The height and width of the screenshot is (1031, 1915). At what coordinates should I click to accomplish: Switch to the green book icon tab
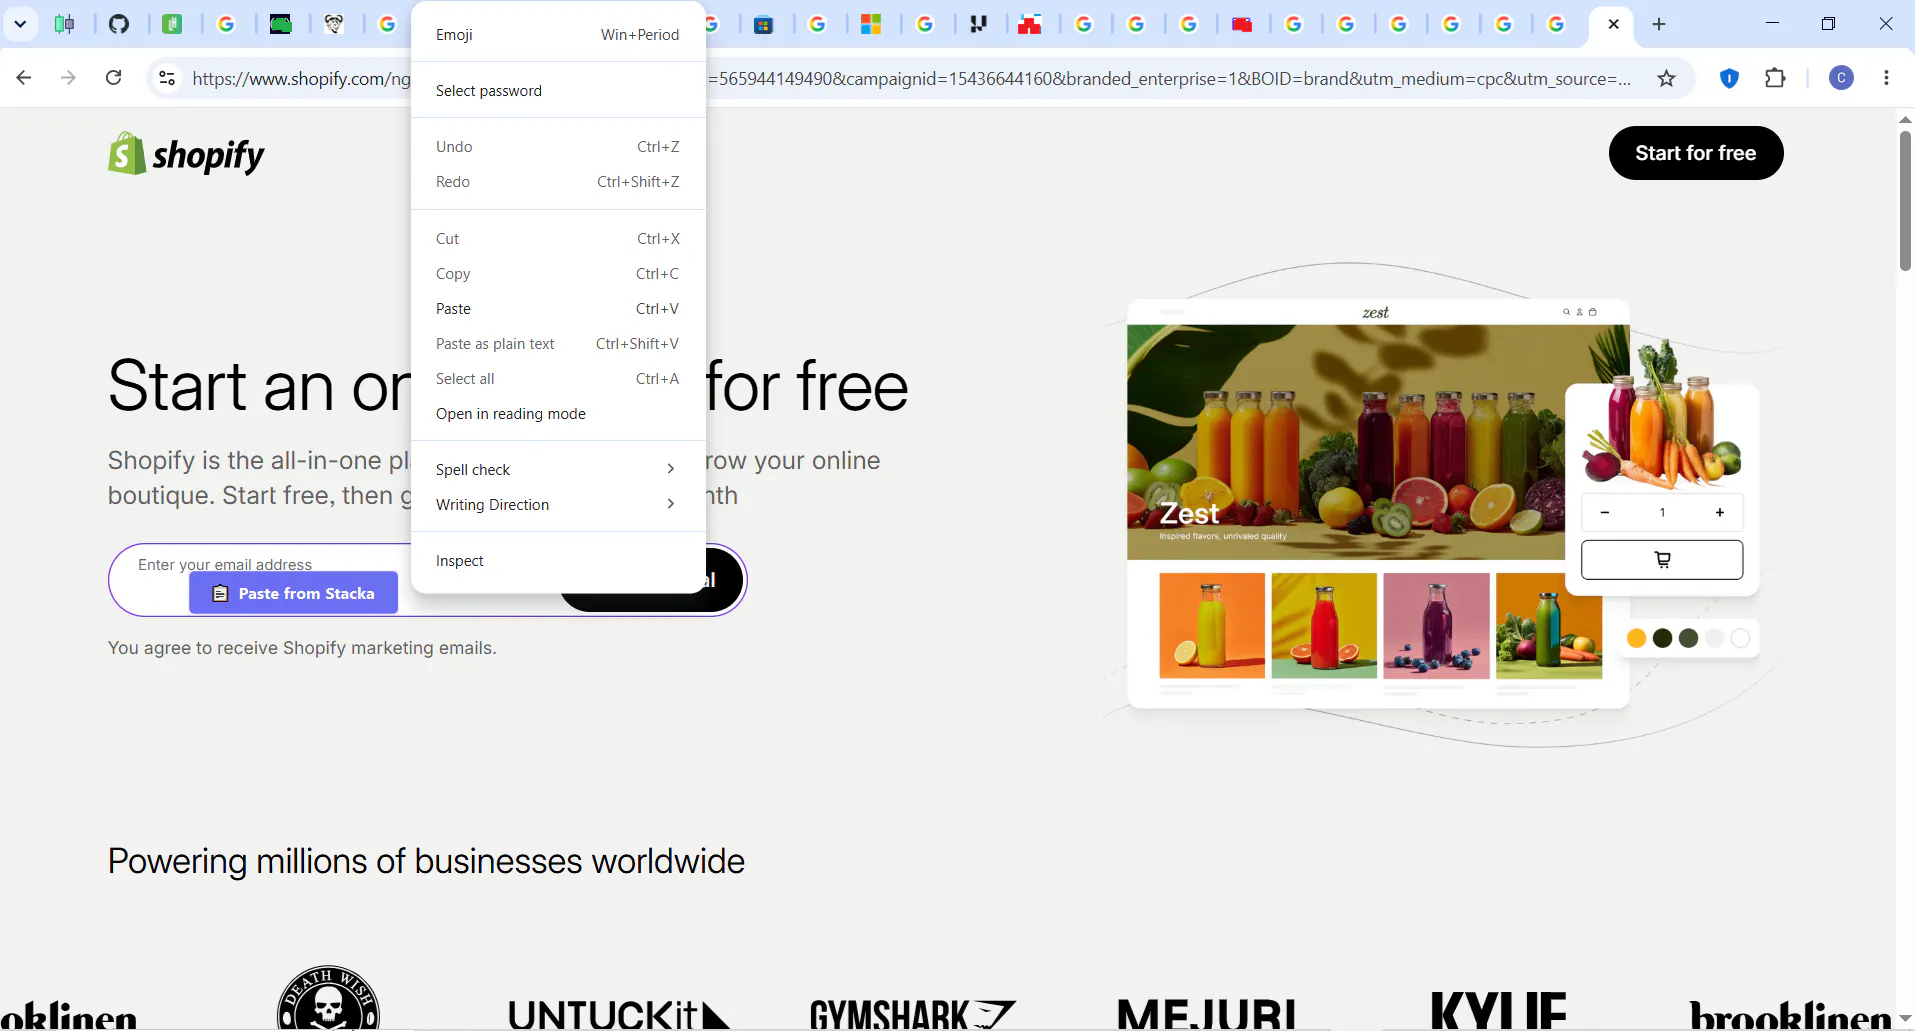[173, 24]
